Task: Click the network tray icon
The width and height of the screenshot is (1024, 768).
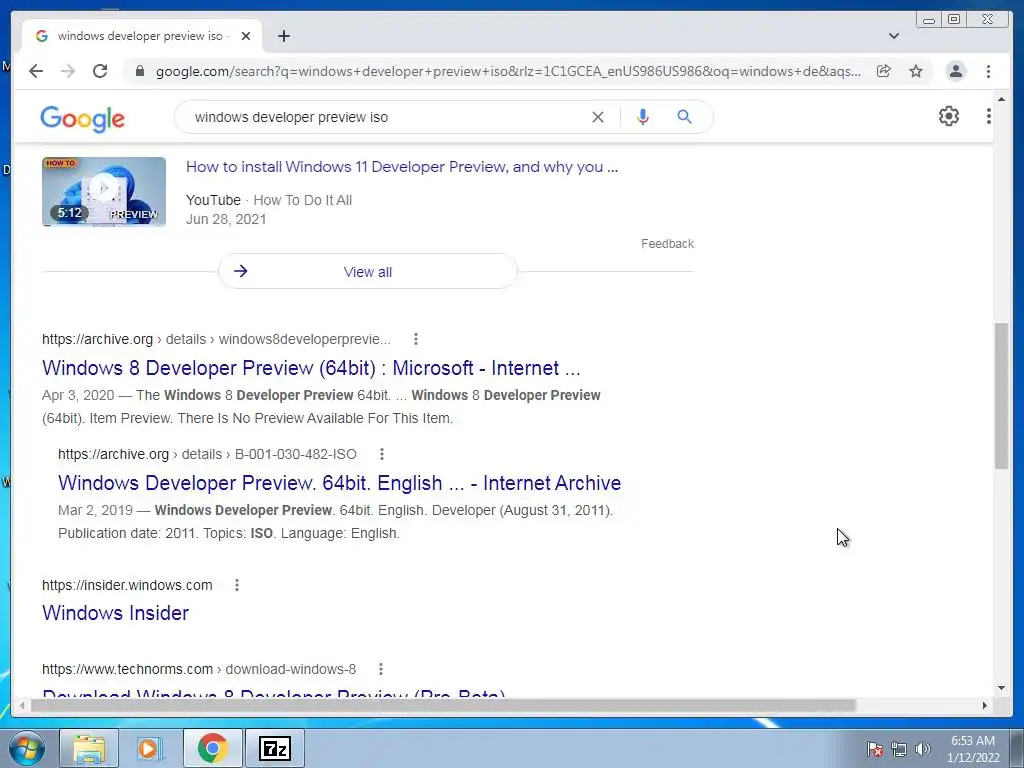Action: click(x=899, y=749)
